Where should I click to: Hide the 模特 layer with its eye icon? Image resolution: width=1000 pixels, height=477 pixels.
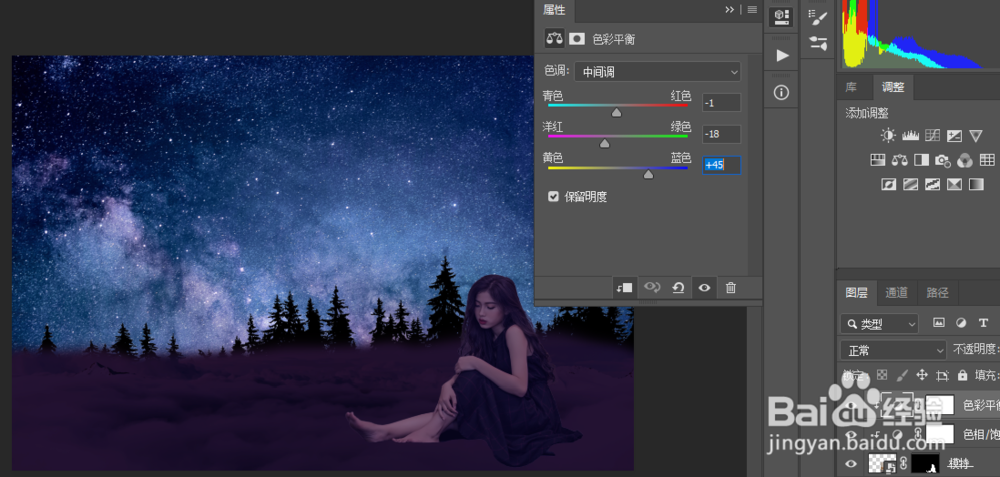851,464
